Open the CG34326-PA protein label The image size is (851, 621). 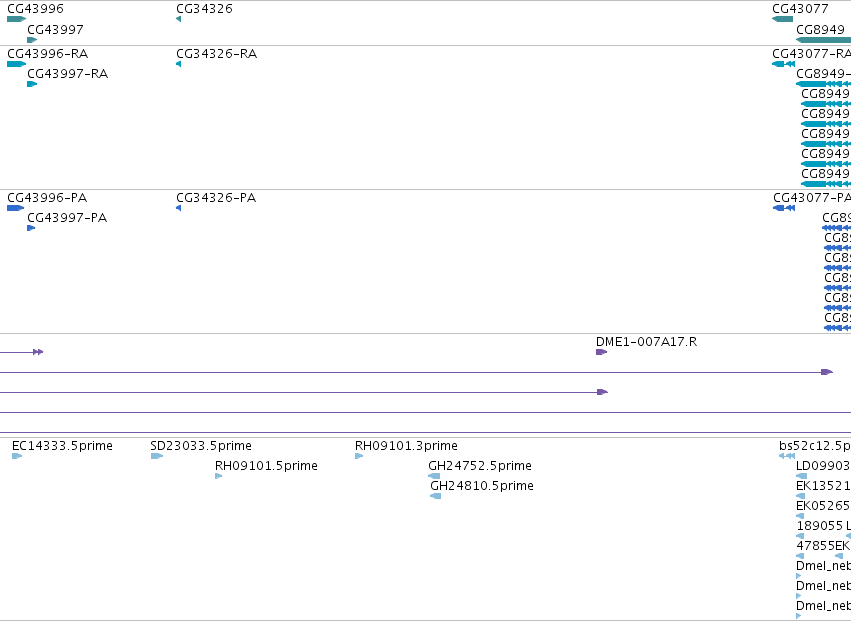[216, 198]
